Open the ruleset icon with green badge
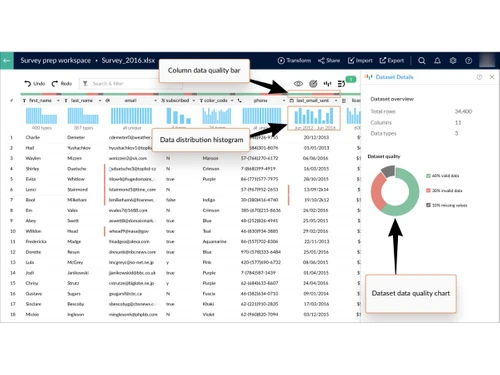 (x=342, y=83)
